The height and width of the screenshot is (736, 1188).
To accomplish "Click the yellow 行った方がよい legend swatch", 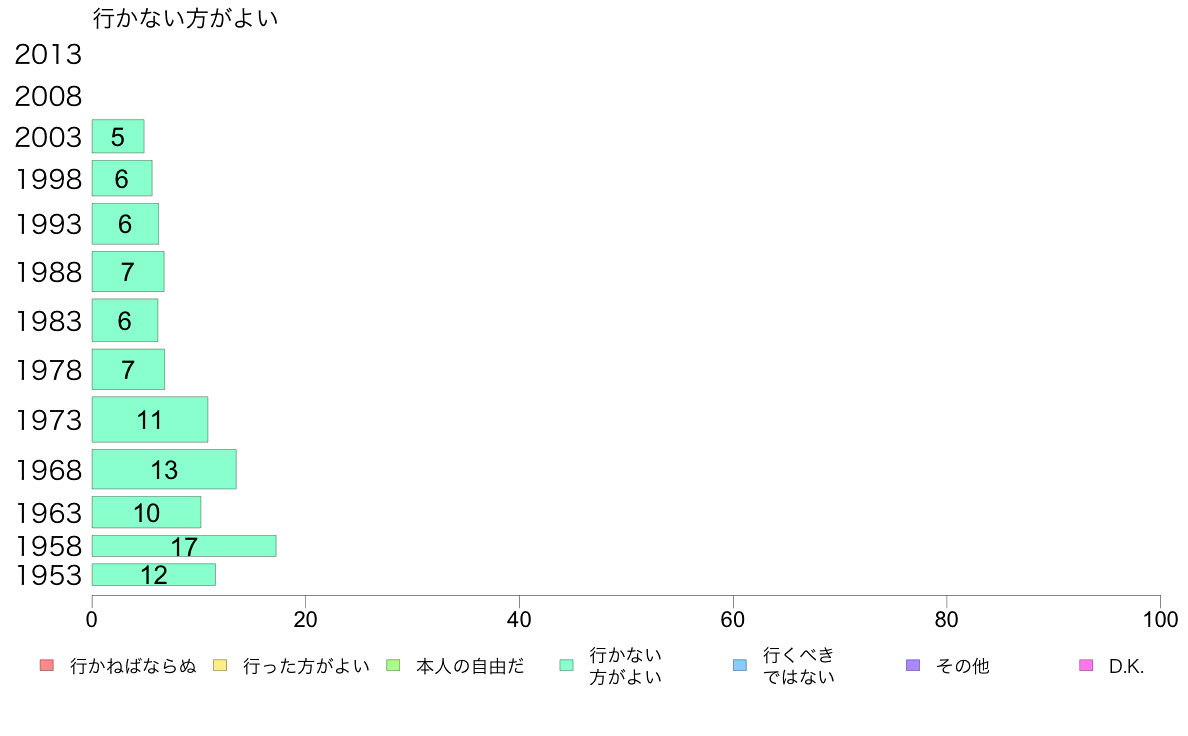I will coord(220,666).
